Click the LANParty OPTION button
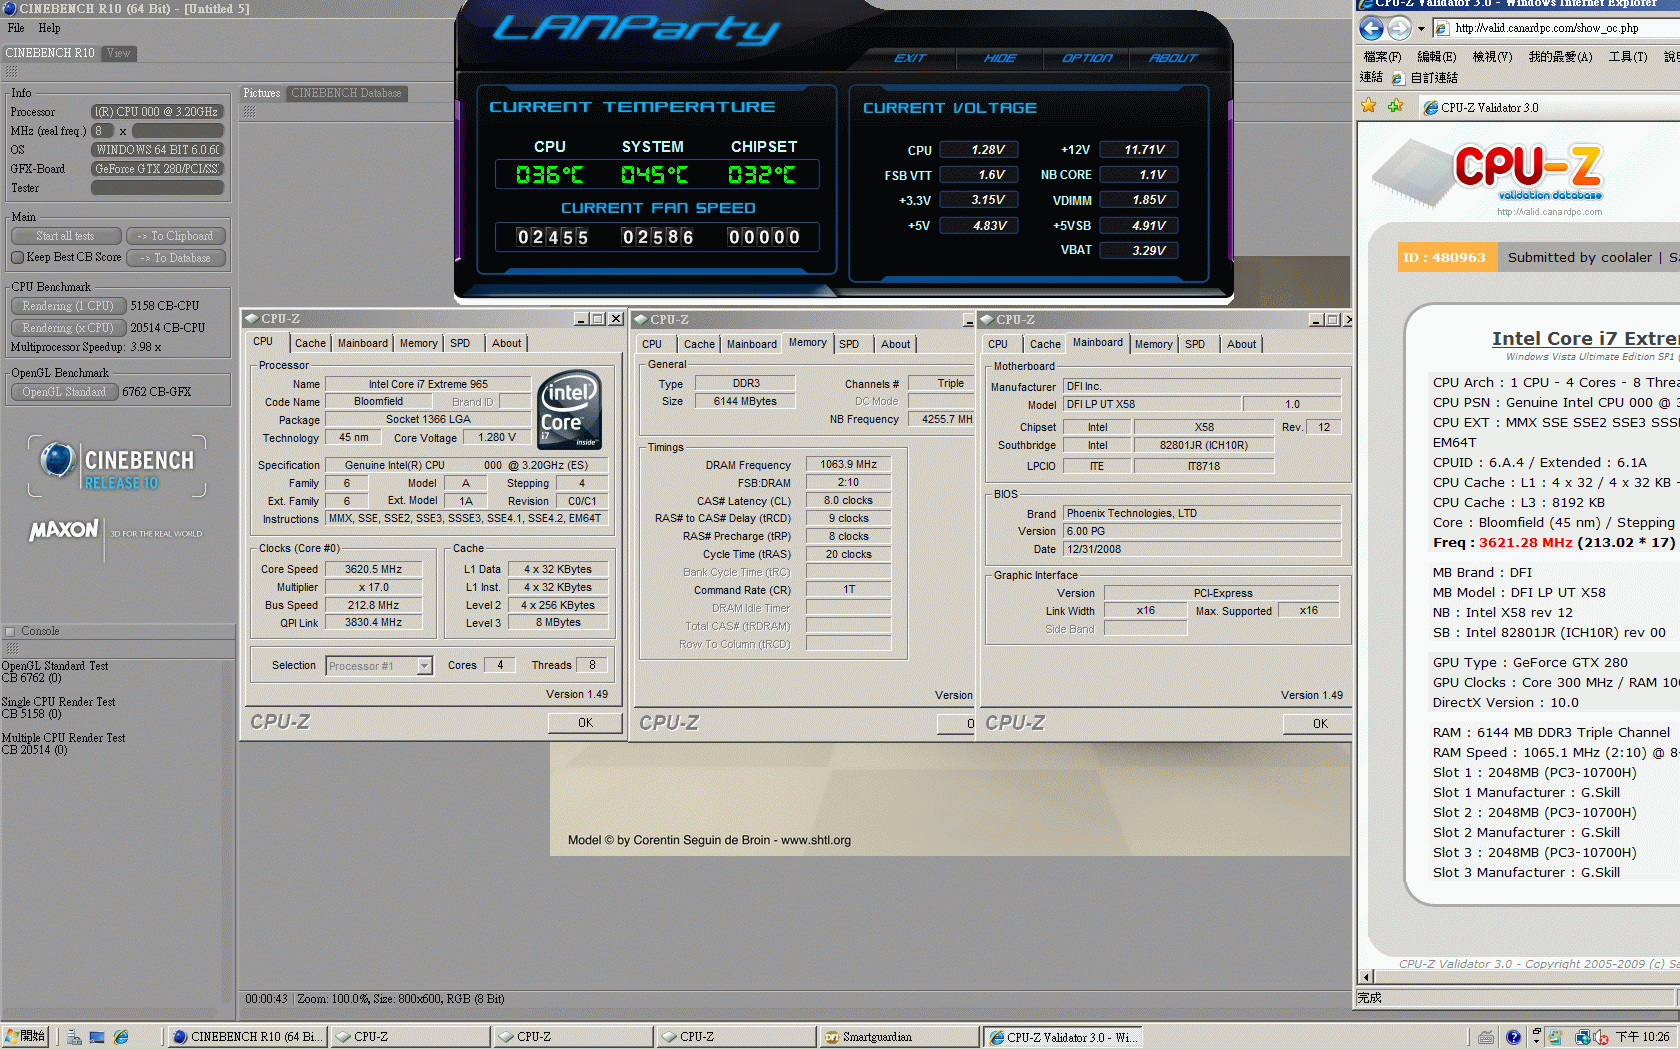 coord(1087,58)
